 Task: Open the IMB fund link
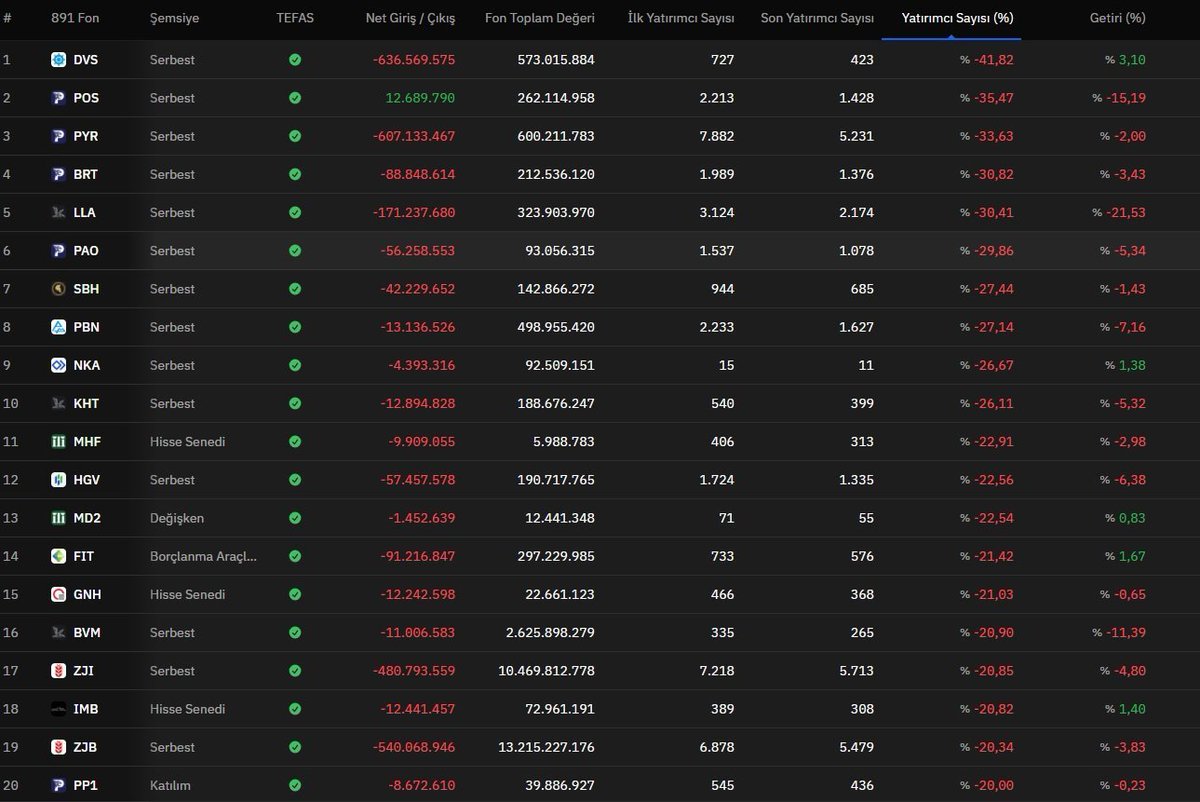tap(86, 709)
